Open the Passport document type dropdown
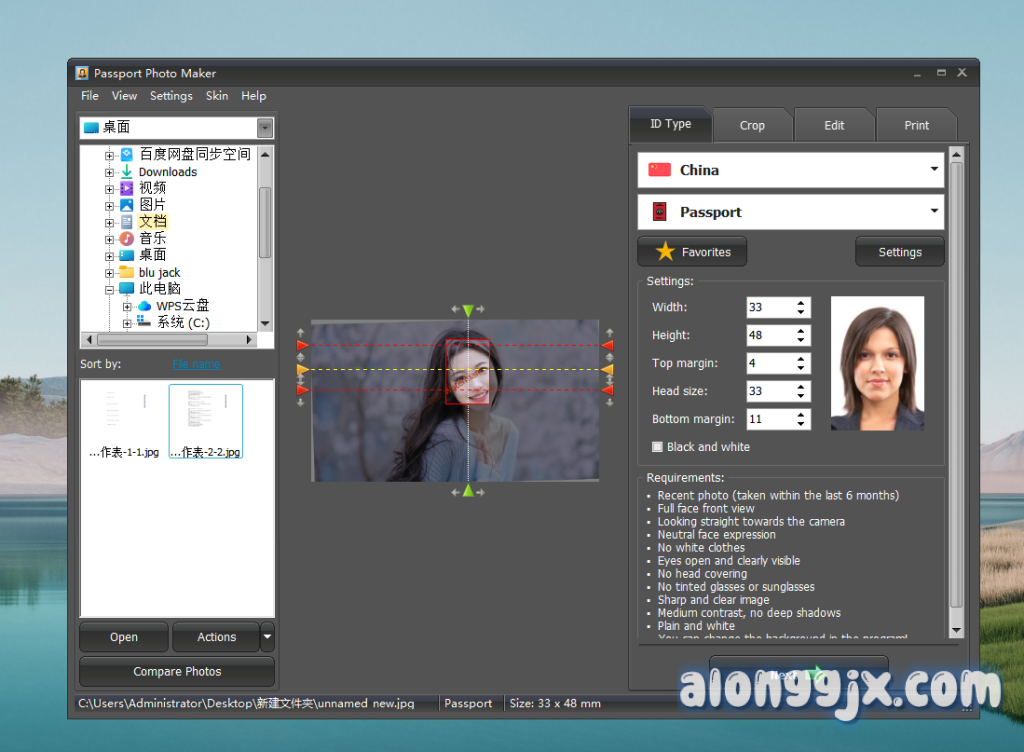 [934, 212]
